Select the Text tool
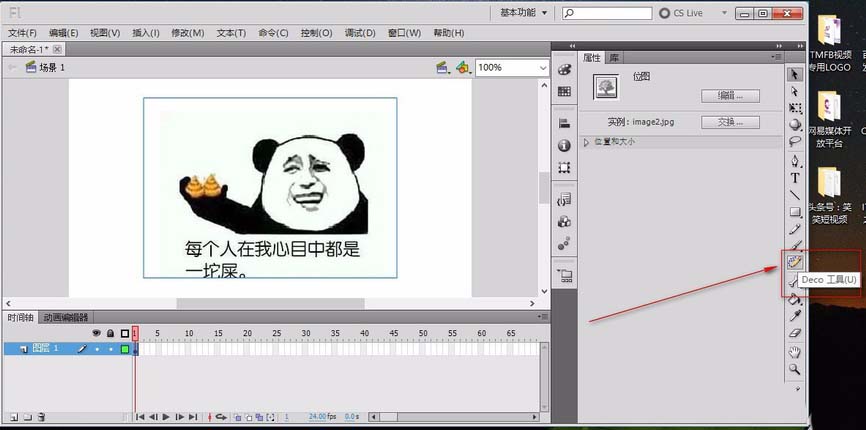Image resolution: width=866 pixels, height=430 pixels. point(794,178)
